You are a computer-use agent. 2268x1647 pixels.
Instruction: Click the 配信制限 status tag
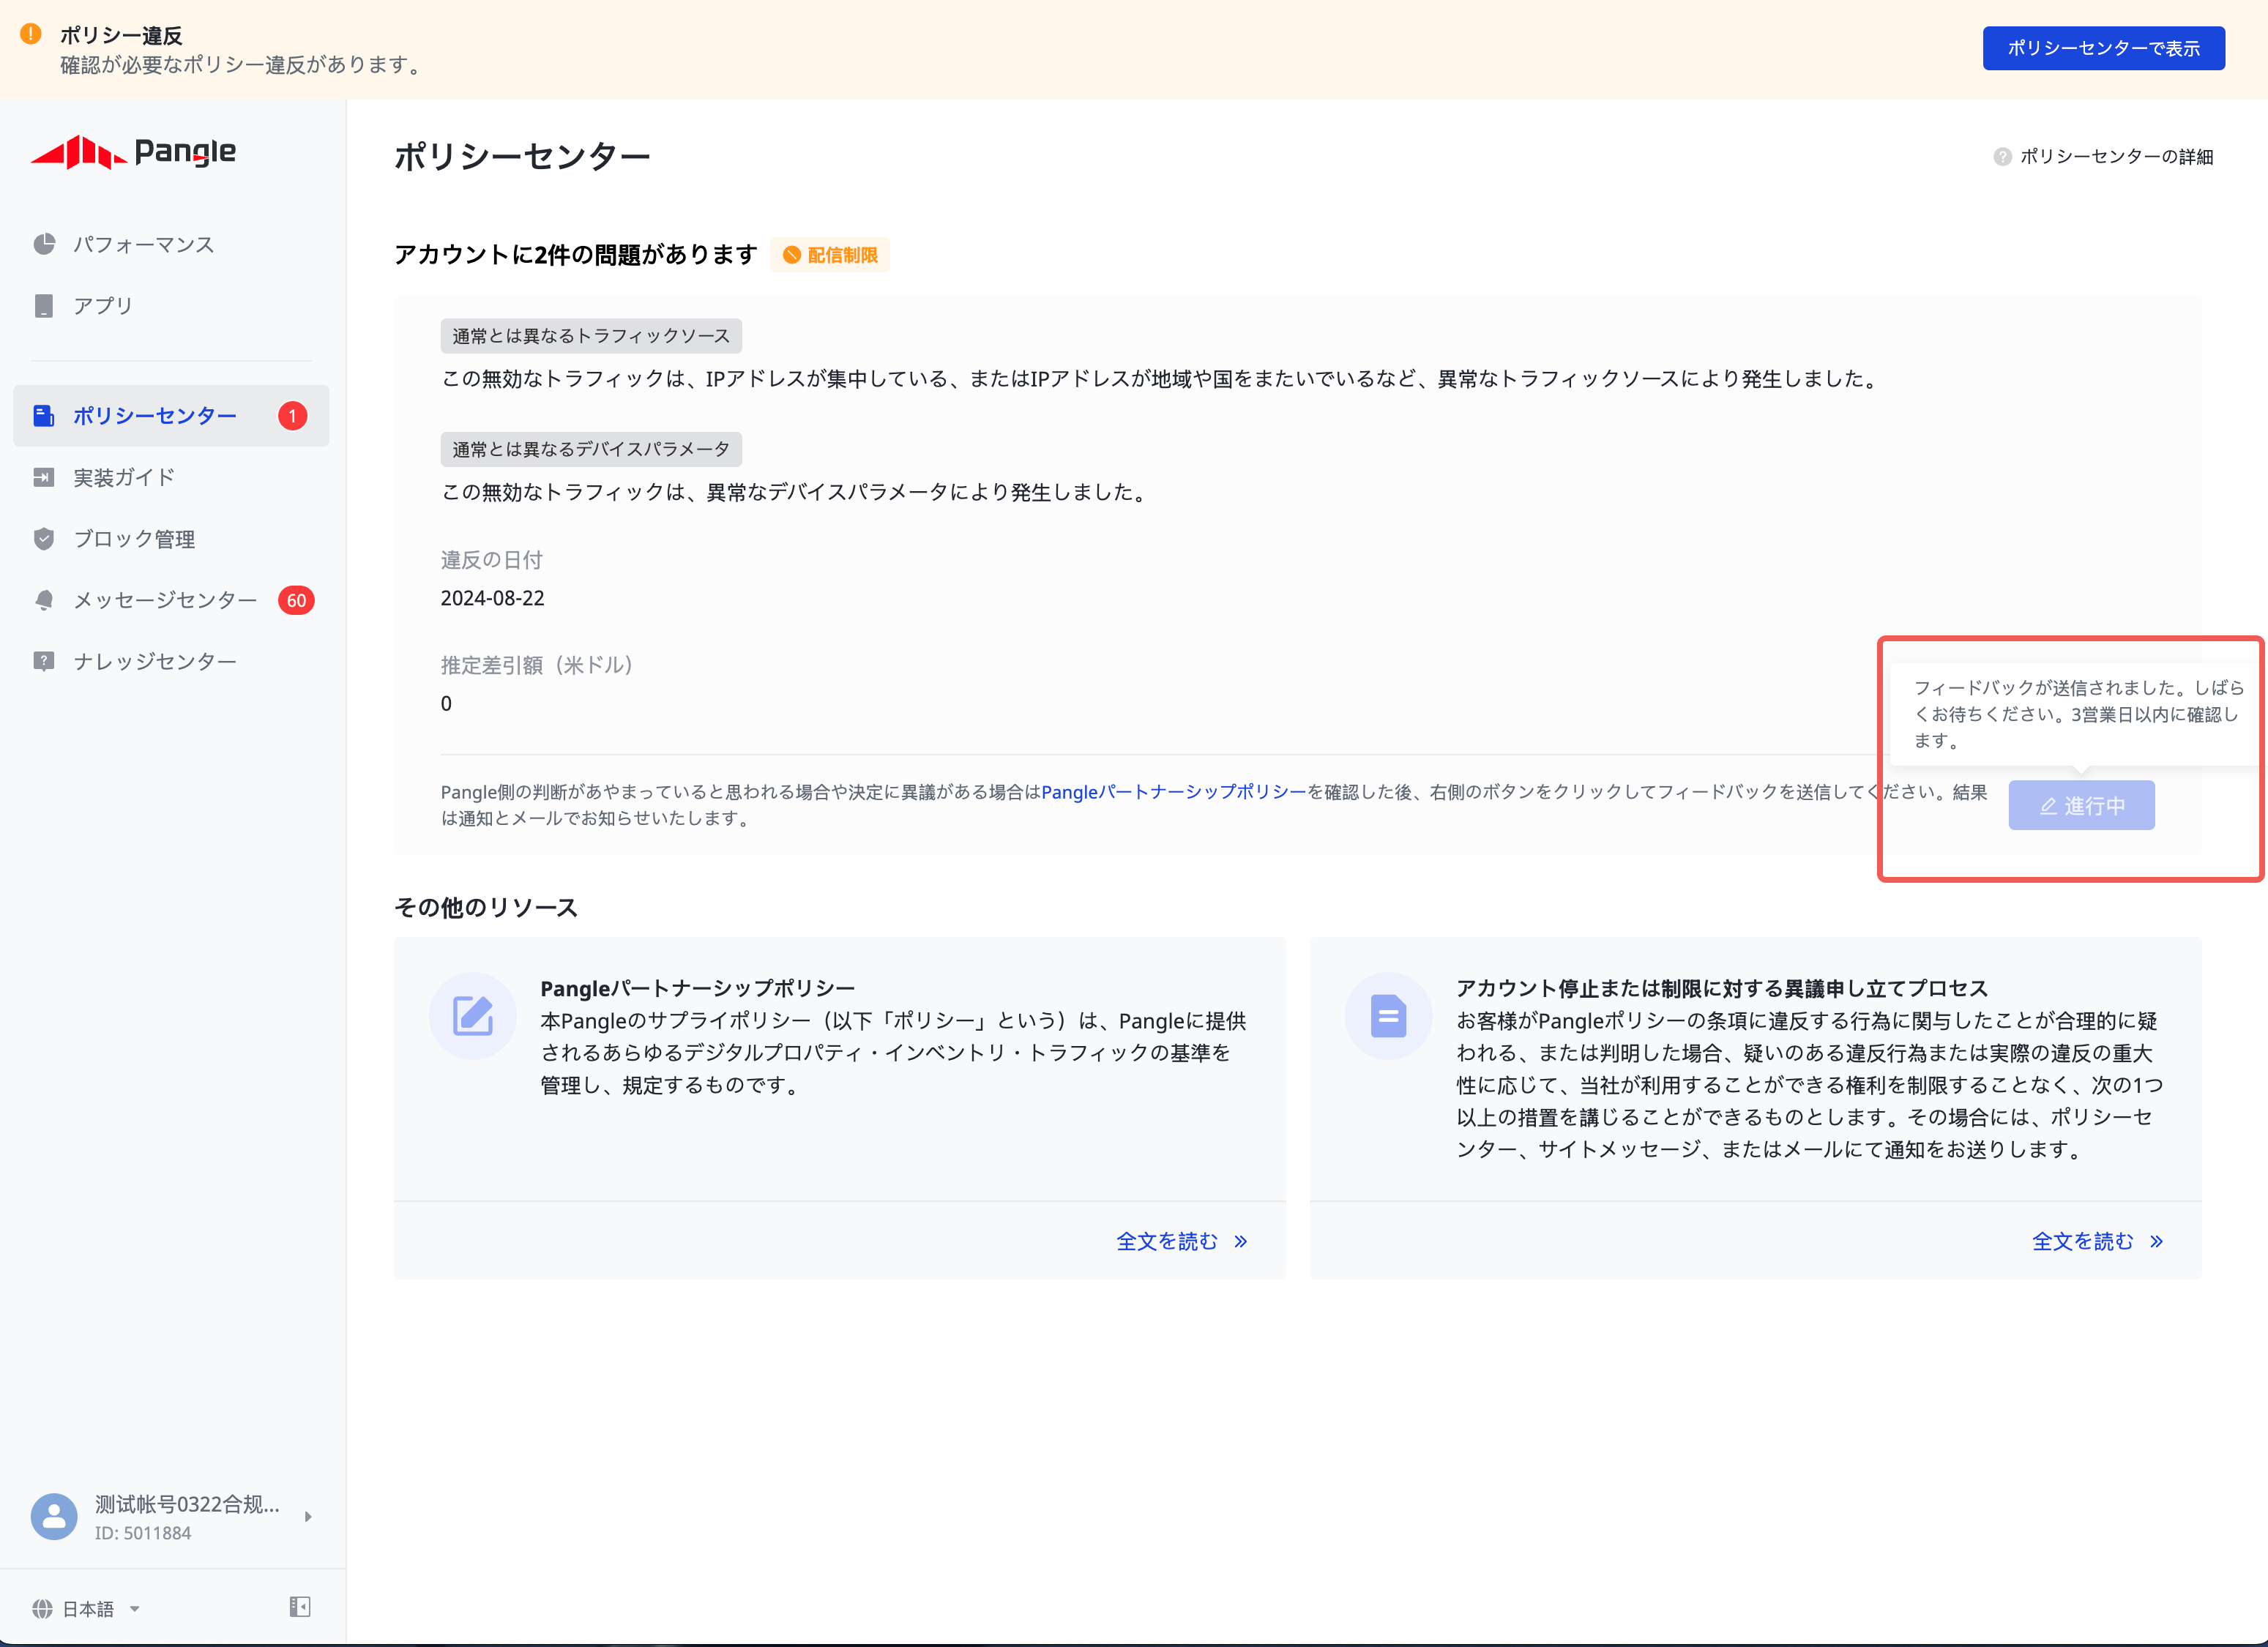point(830,255)
